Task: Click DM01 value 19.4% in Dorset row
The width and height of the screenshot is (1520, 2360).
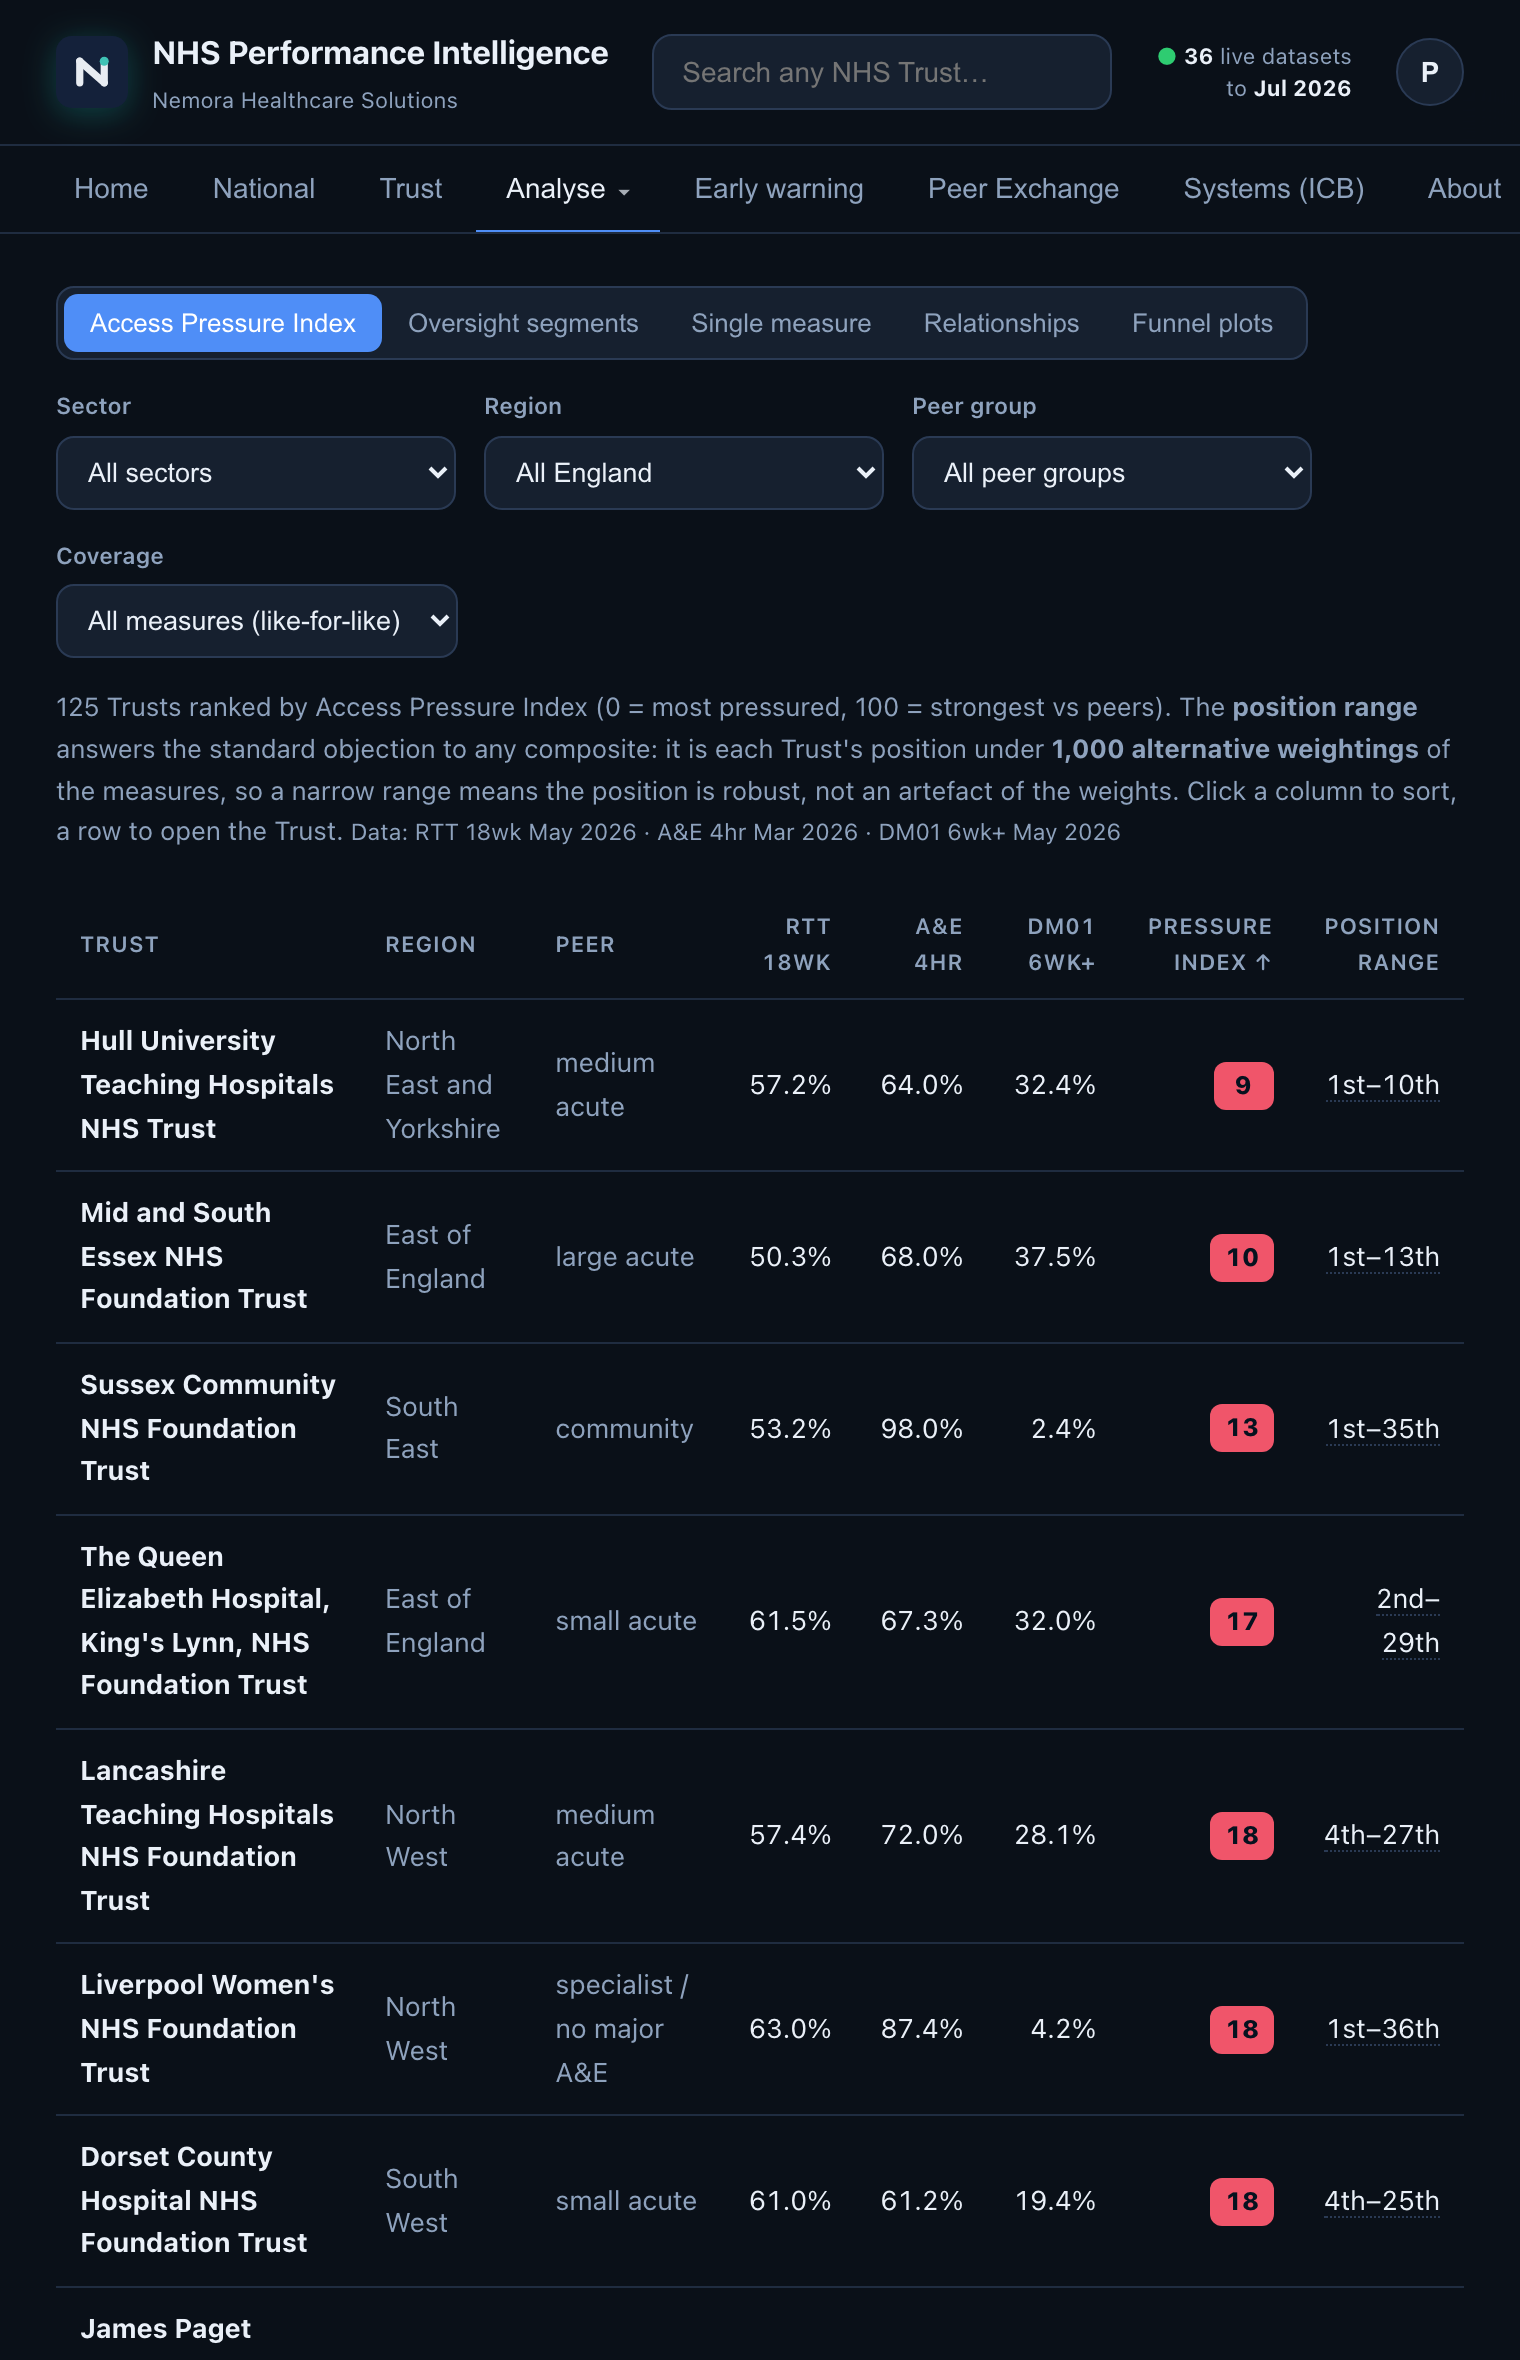Action: coord(1055,2201)
